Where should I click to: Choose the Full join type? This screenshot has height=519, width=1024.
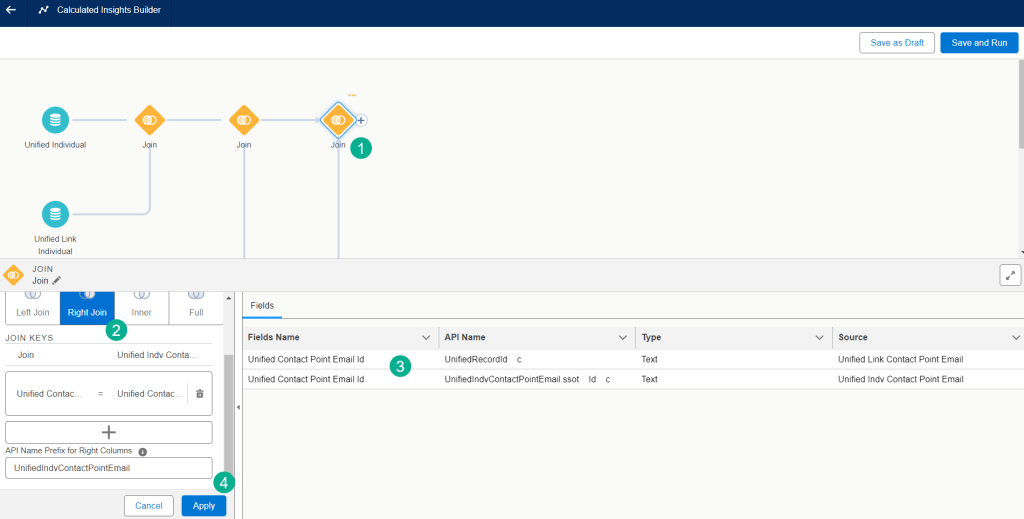[x=196, y=307]
